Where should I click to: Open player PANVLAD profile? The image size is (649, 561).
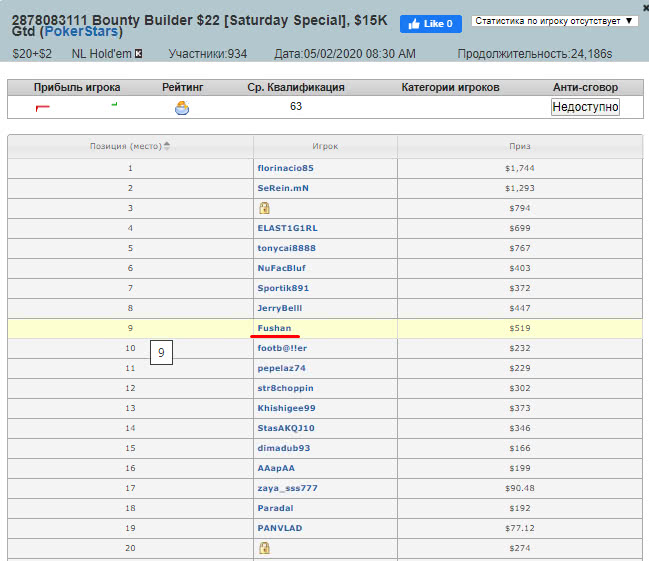point(279,528)
